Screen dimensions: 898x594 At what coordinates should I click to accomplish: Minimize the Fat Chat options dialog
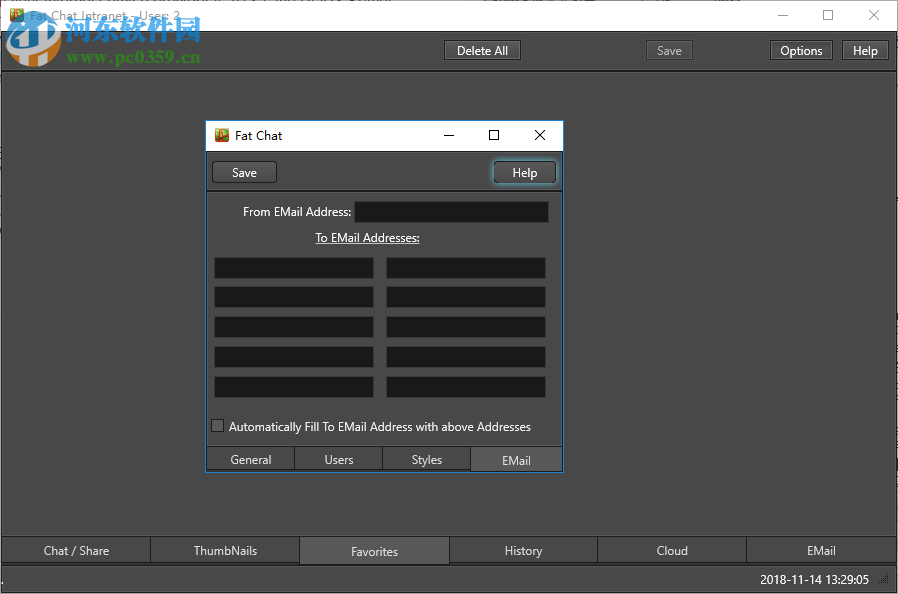(449, 136)
